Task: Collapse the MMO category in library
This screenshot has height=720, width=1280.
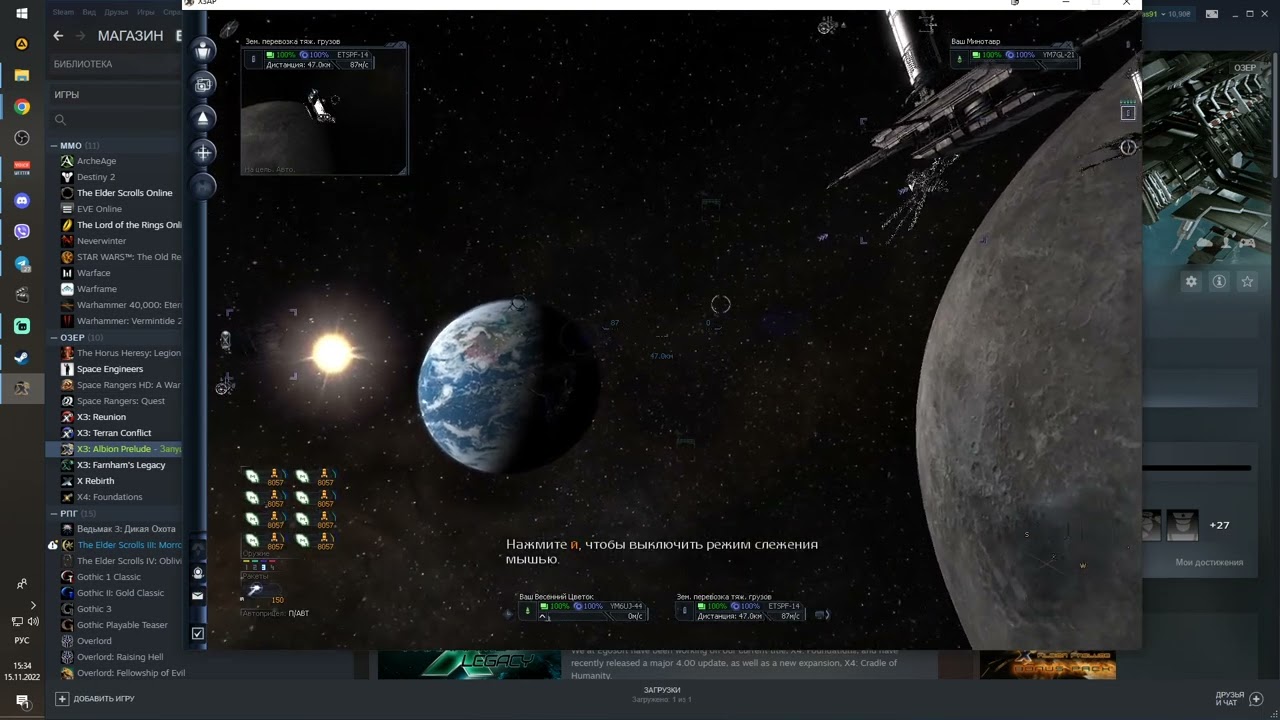Action: (x=53, y=145)
